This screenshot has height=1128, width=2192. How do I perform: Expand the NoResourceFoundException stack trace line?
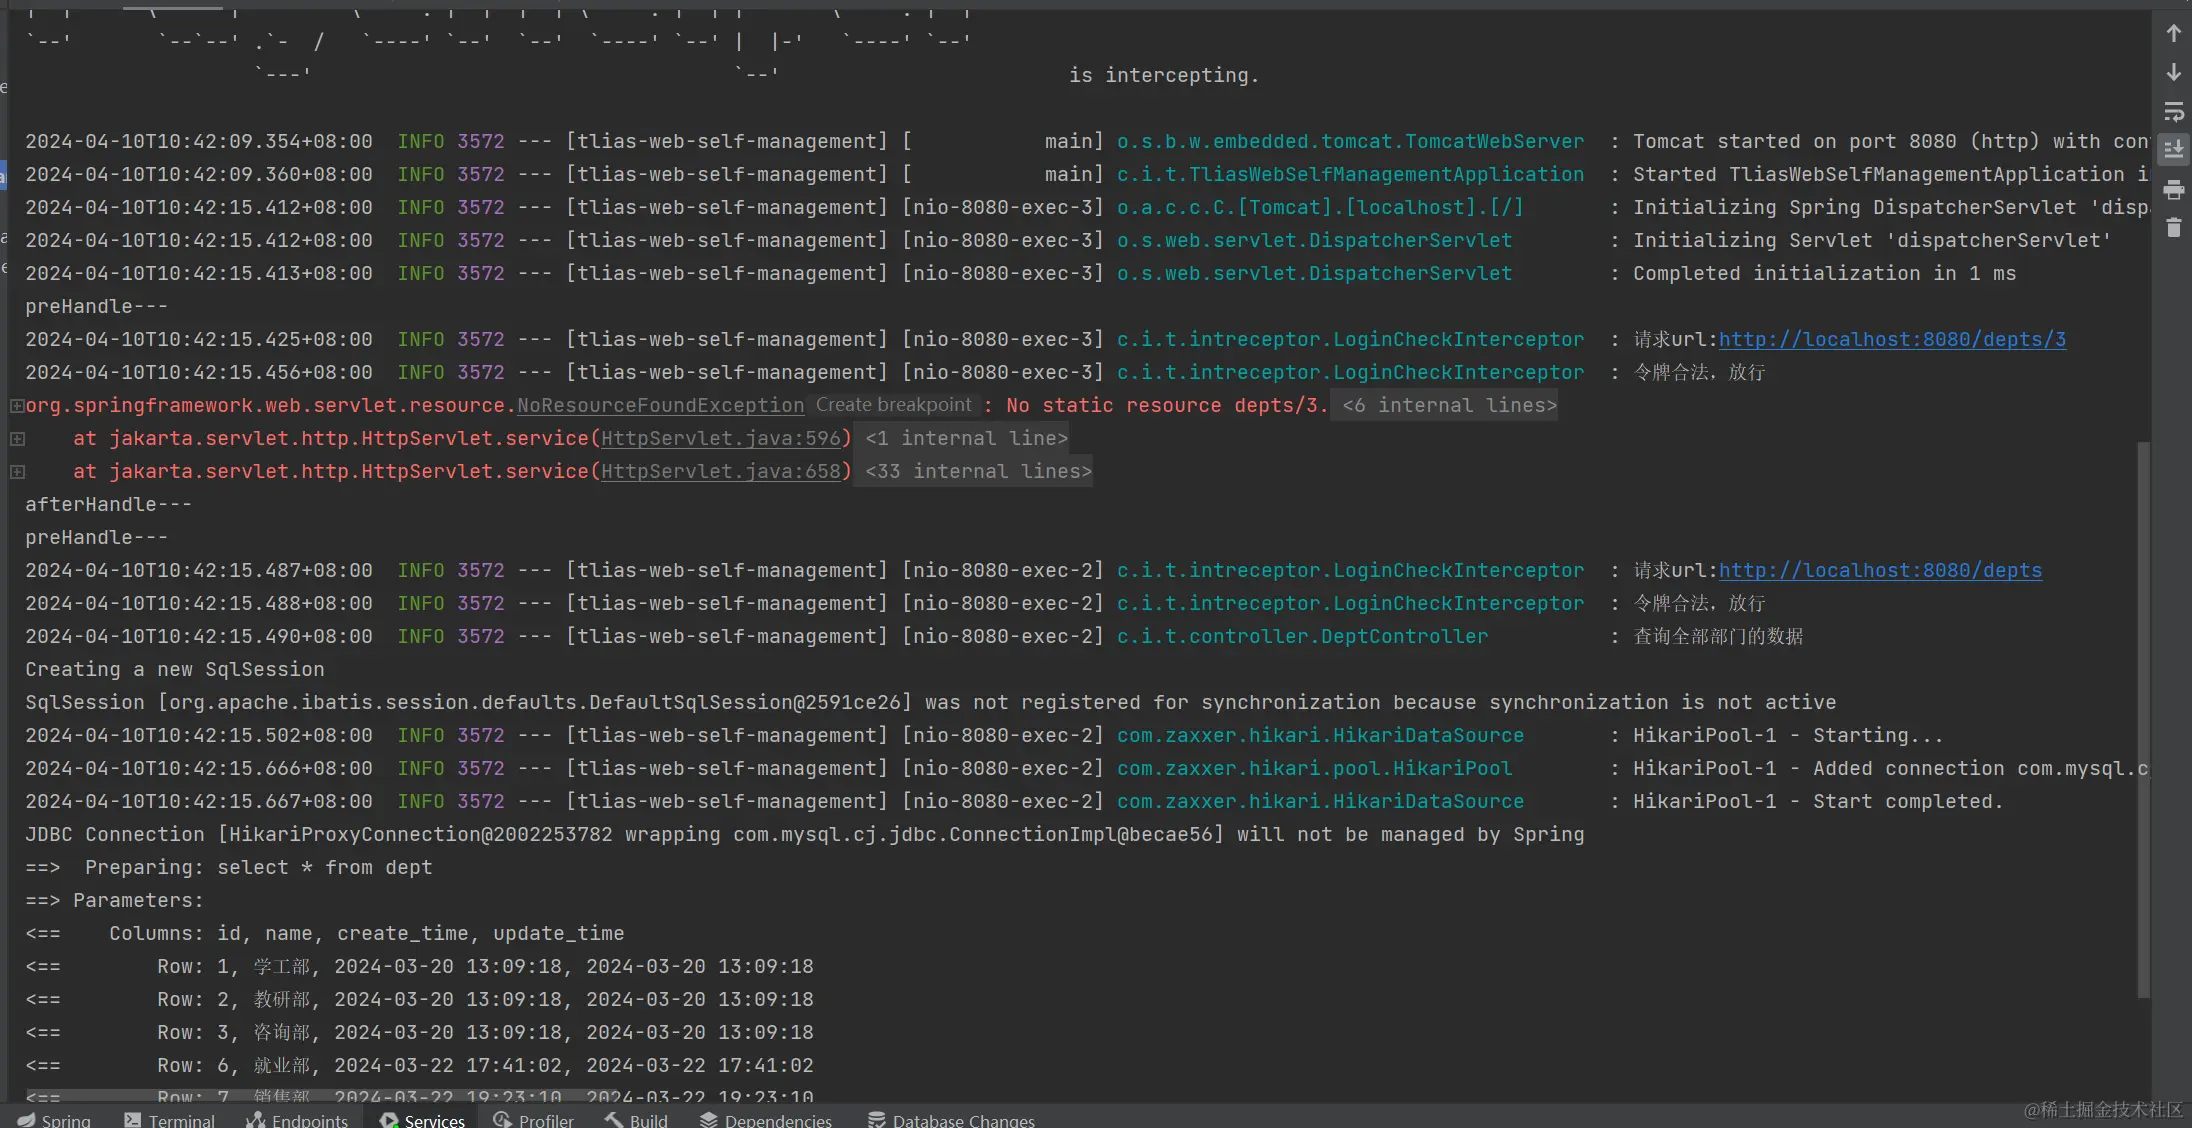pyautogui.click(x=17, y=406)
